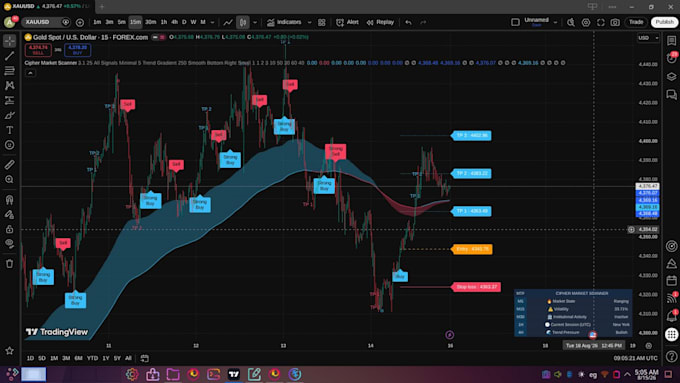This screenshot has width=680, height=383.
Task: Click the XAUUSD symbol search field
Action: (x=42, y=22)
